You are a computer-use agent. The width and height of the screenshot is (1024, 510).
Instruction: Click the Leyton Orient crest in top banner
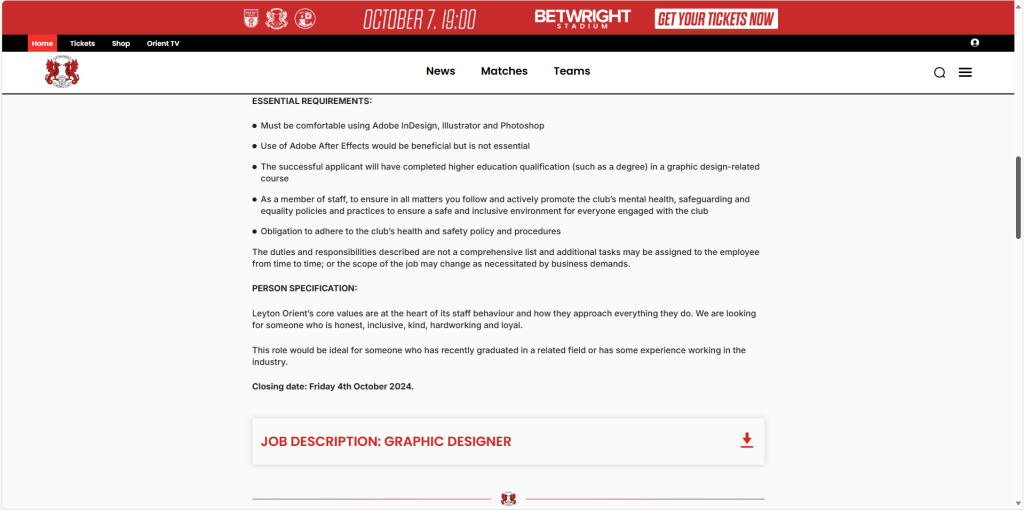[278, 19]
